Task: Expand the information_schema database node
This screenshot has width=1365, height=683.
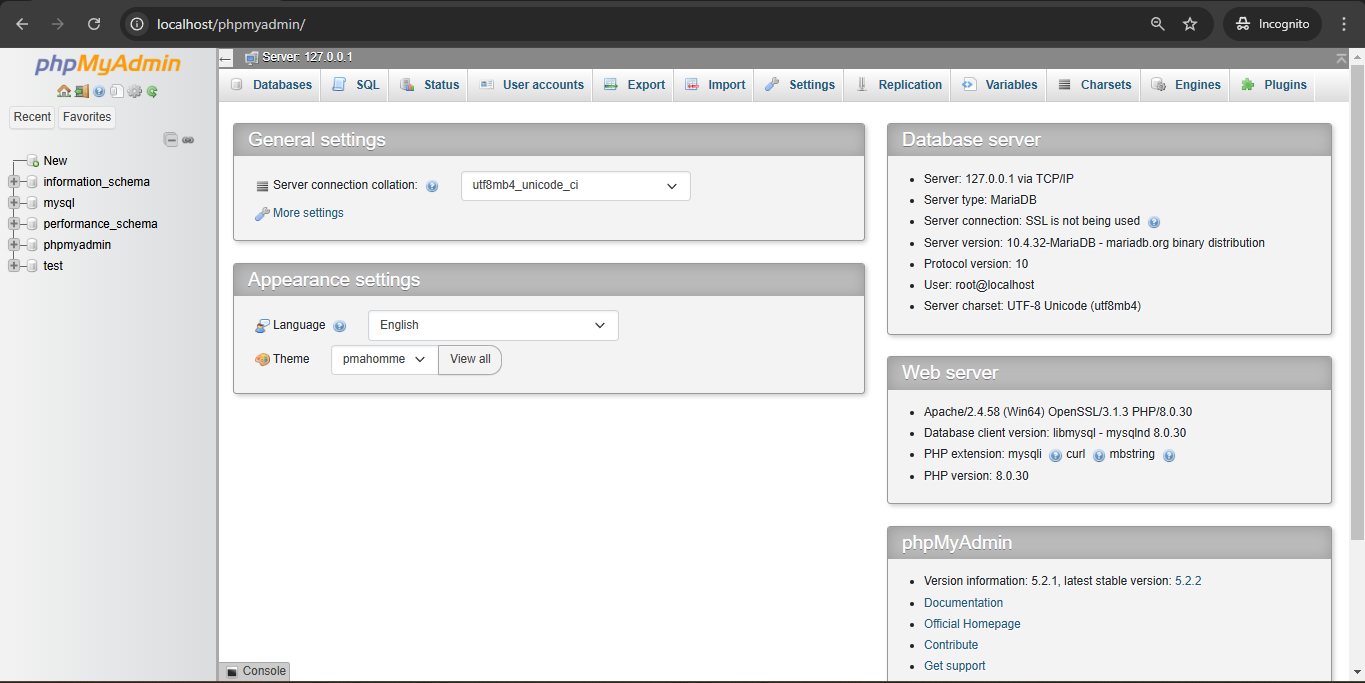Action: 14,182
